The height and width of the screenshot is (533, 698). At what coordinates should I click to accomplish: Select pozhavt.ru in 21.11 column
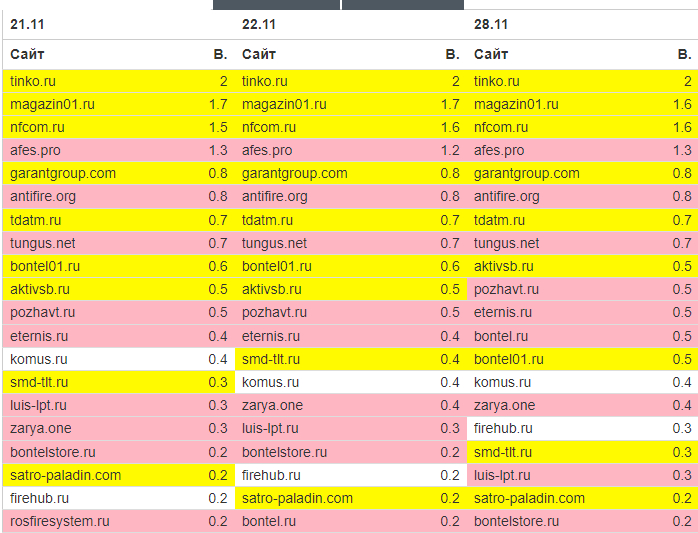[x=42, y=313]
